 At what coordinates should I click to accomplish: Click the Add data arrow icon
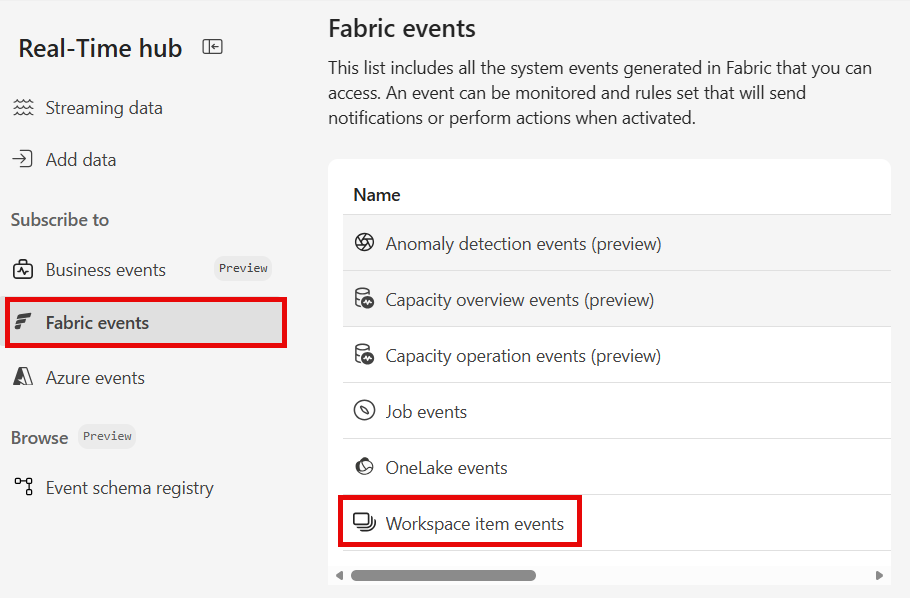coord(22,159)
